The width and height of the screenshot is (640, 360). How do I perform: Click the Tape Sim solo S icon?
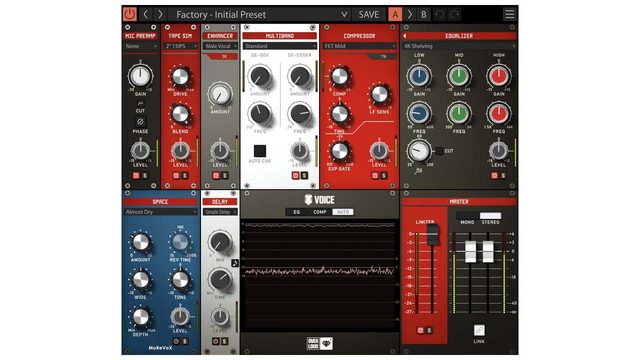tap(184, 176)
